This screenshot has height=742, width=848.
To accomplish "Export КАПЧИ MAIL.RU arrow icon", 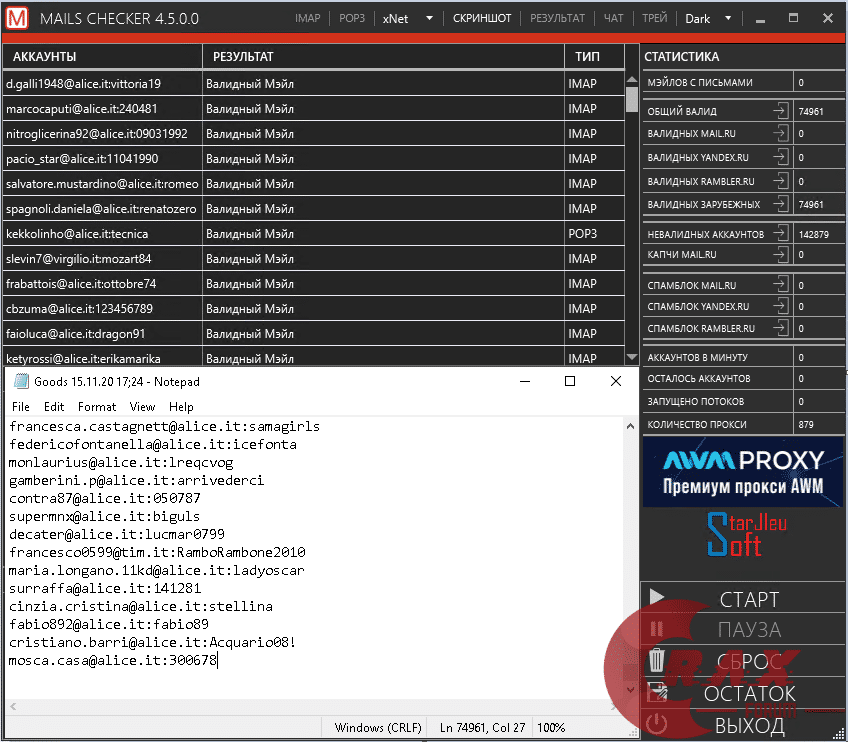I will pyautogui.click(x=780, y=254).
